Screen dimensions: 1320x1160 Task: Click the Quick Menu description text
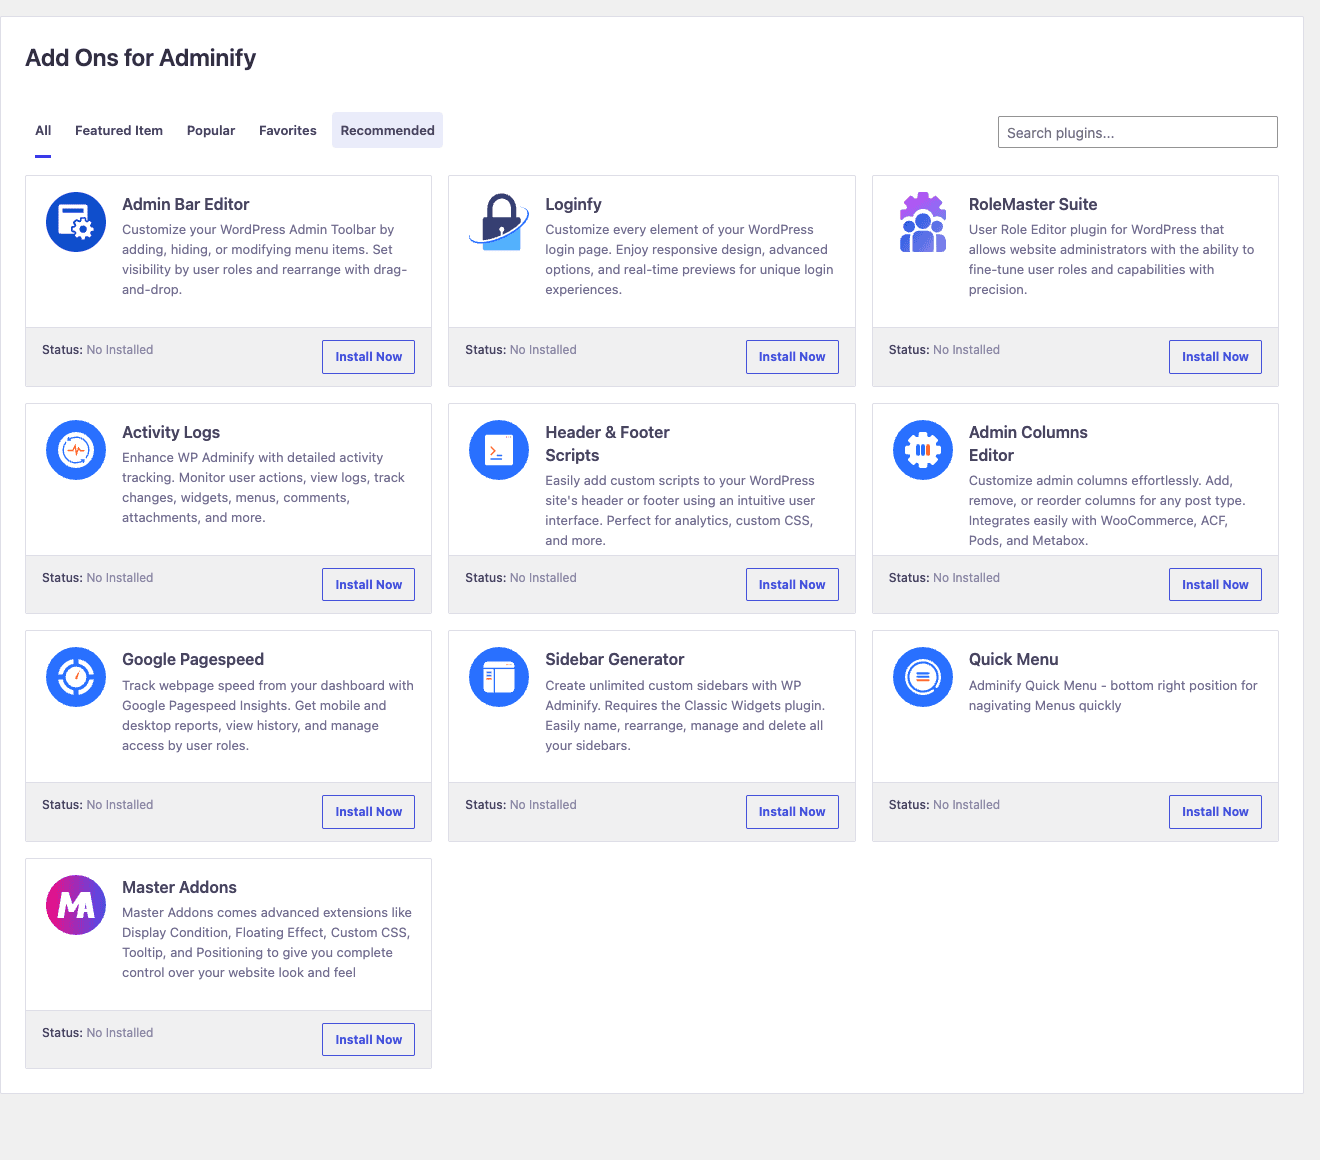[1113, 696]
